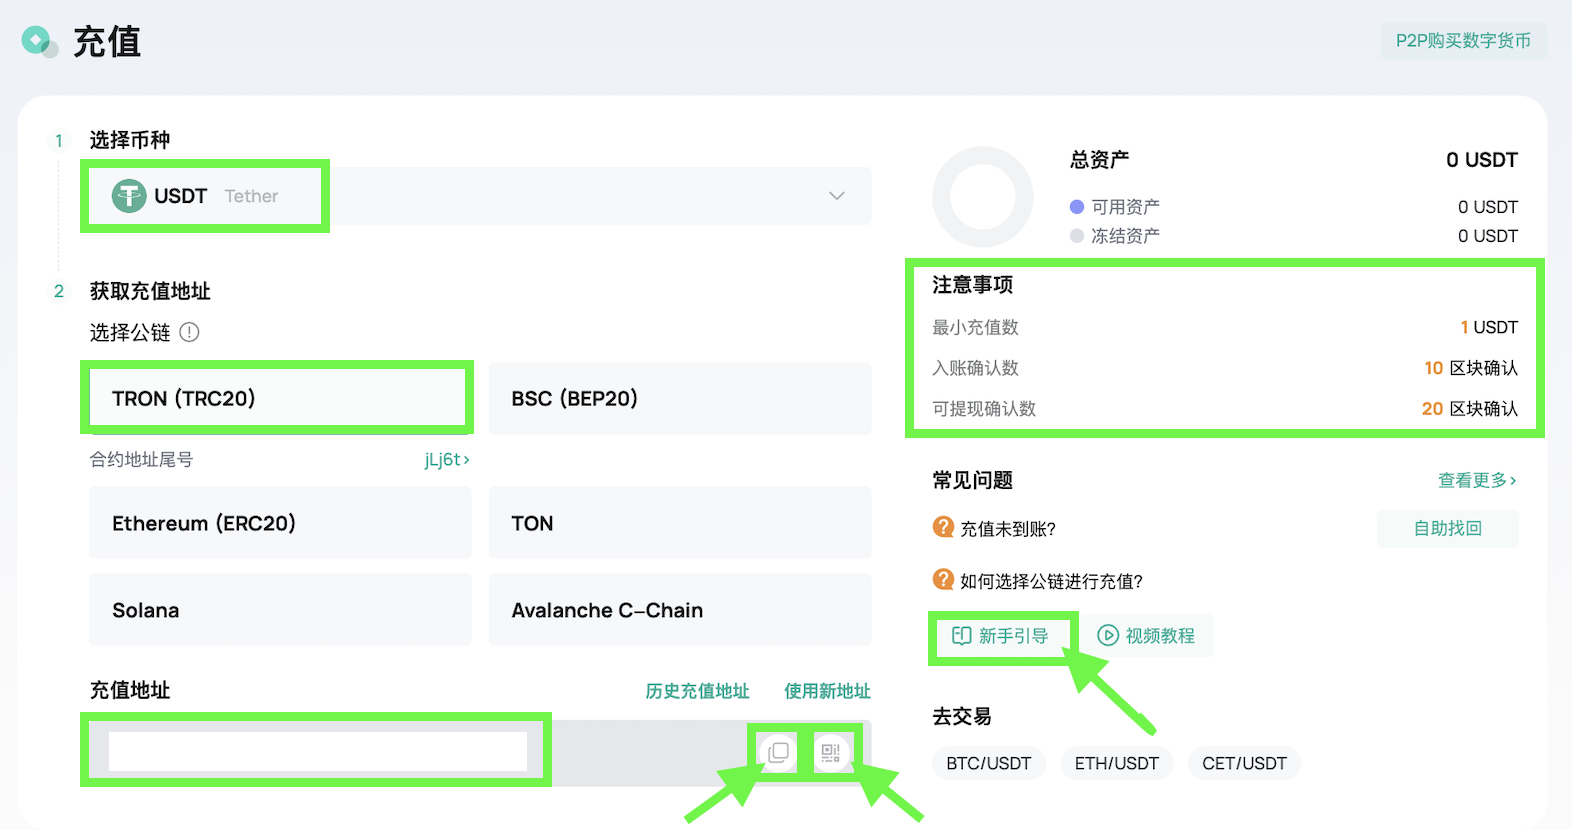Open the chain selection info tooltip icon

click(189, 332)
